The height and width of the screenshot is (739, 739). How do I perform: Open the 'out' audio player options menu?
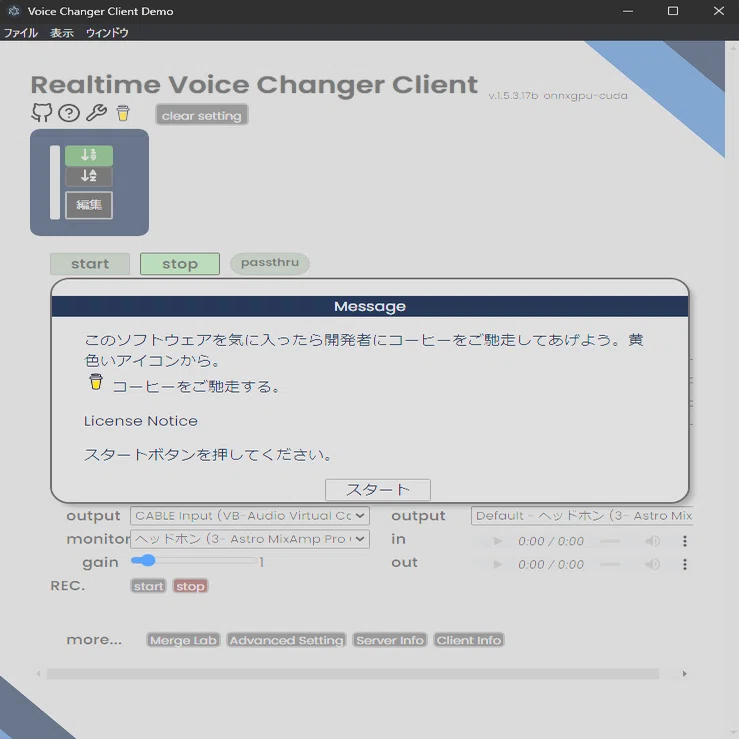tap(684, 564)
